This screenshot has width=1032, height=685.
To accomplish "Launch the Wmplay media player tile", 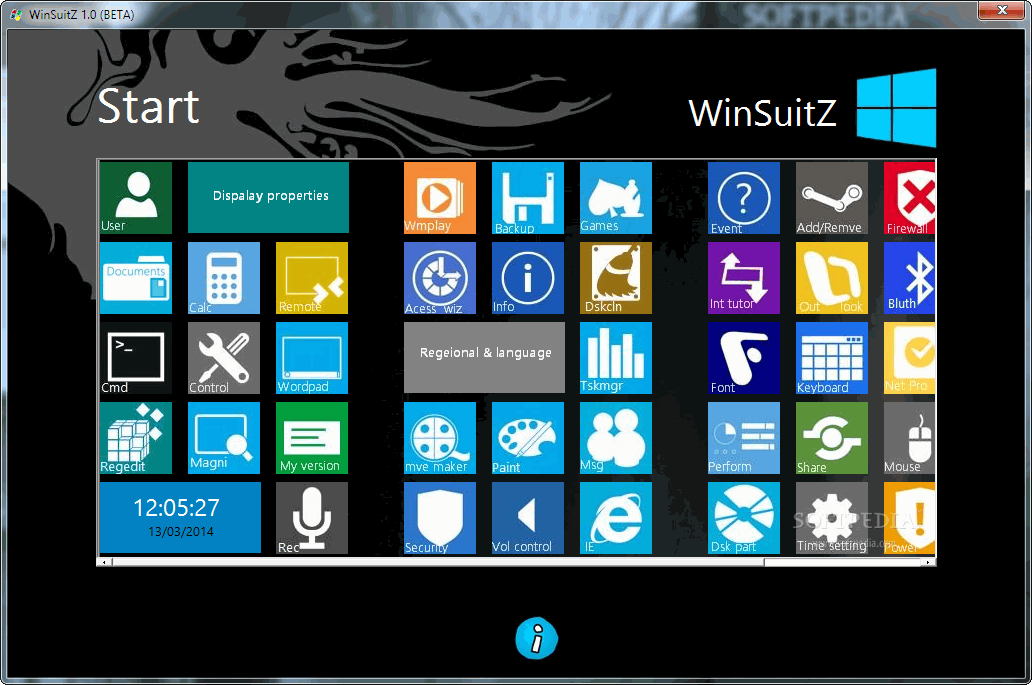I will point(440,197).
